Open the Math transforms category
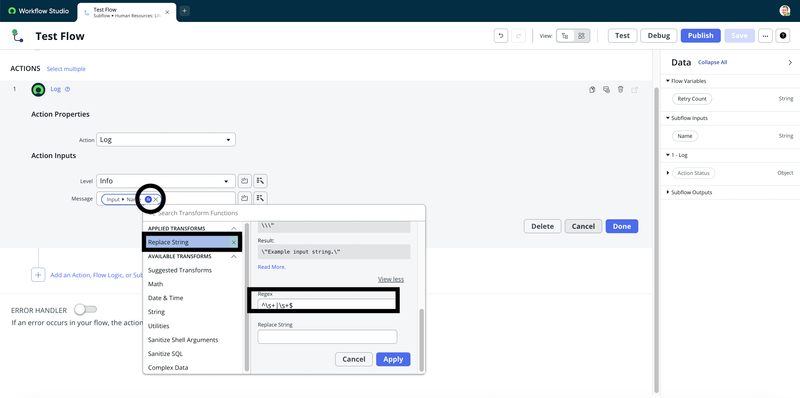800x398 pixels. click(x=156, y=284)
